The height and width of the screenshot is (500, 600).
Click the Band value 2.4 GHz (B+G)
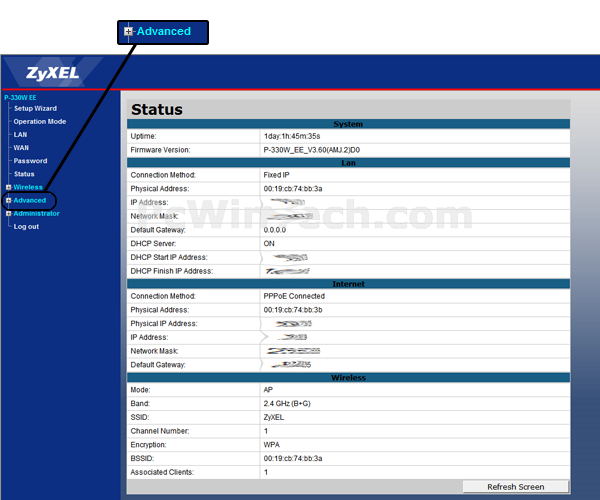(x=287, y=404)
